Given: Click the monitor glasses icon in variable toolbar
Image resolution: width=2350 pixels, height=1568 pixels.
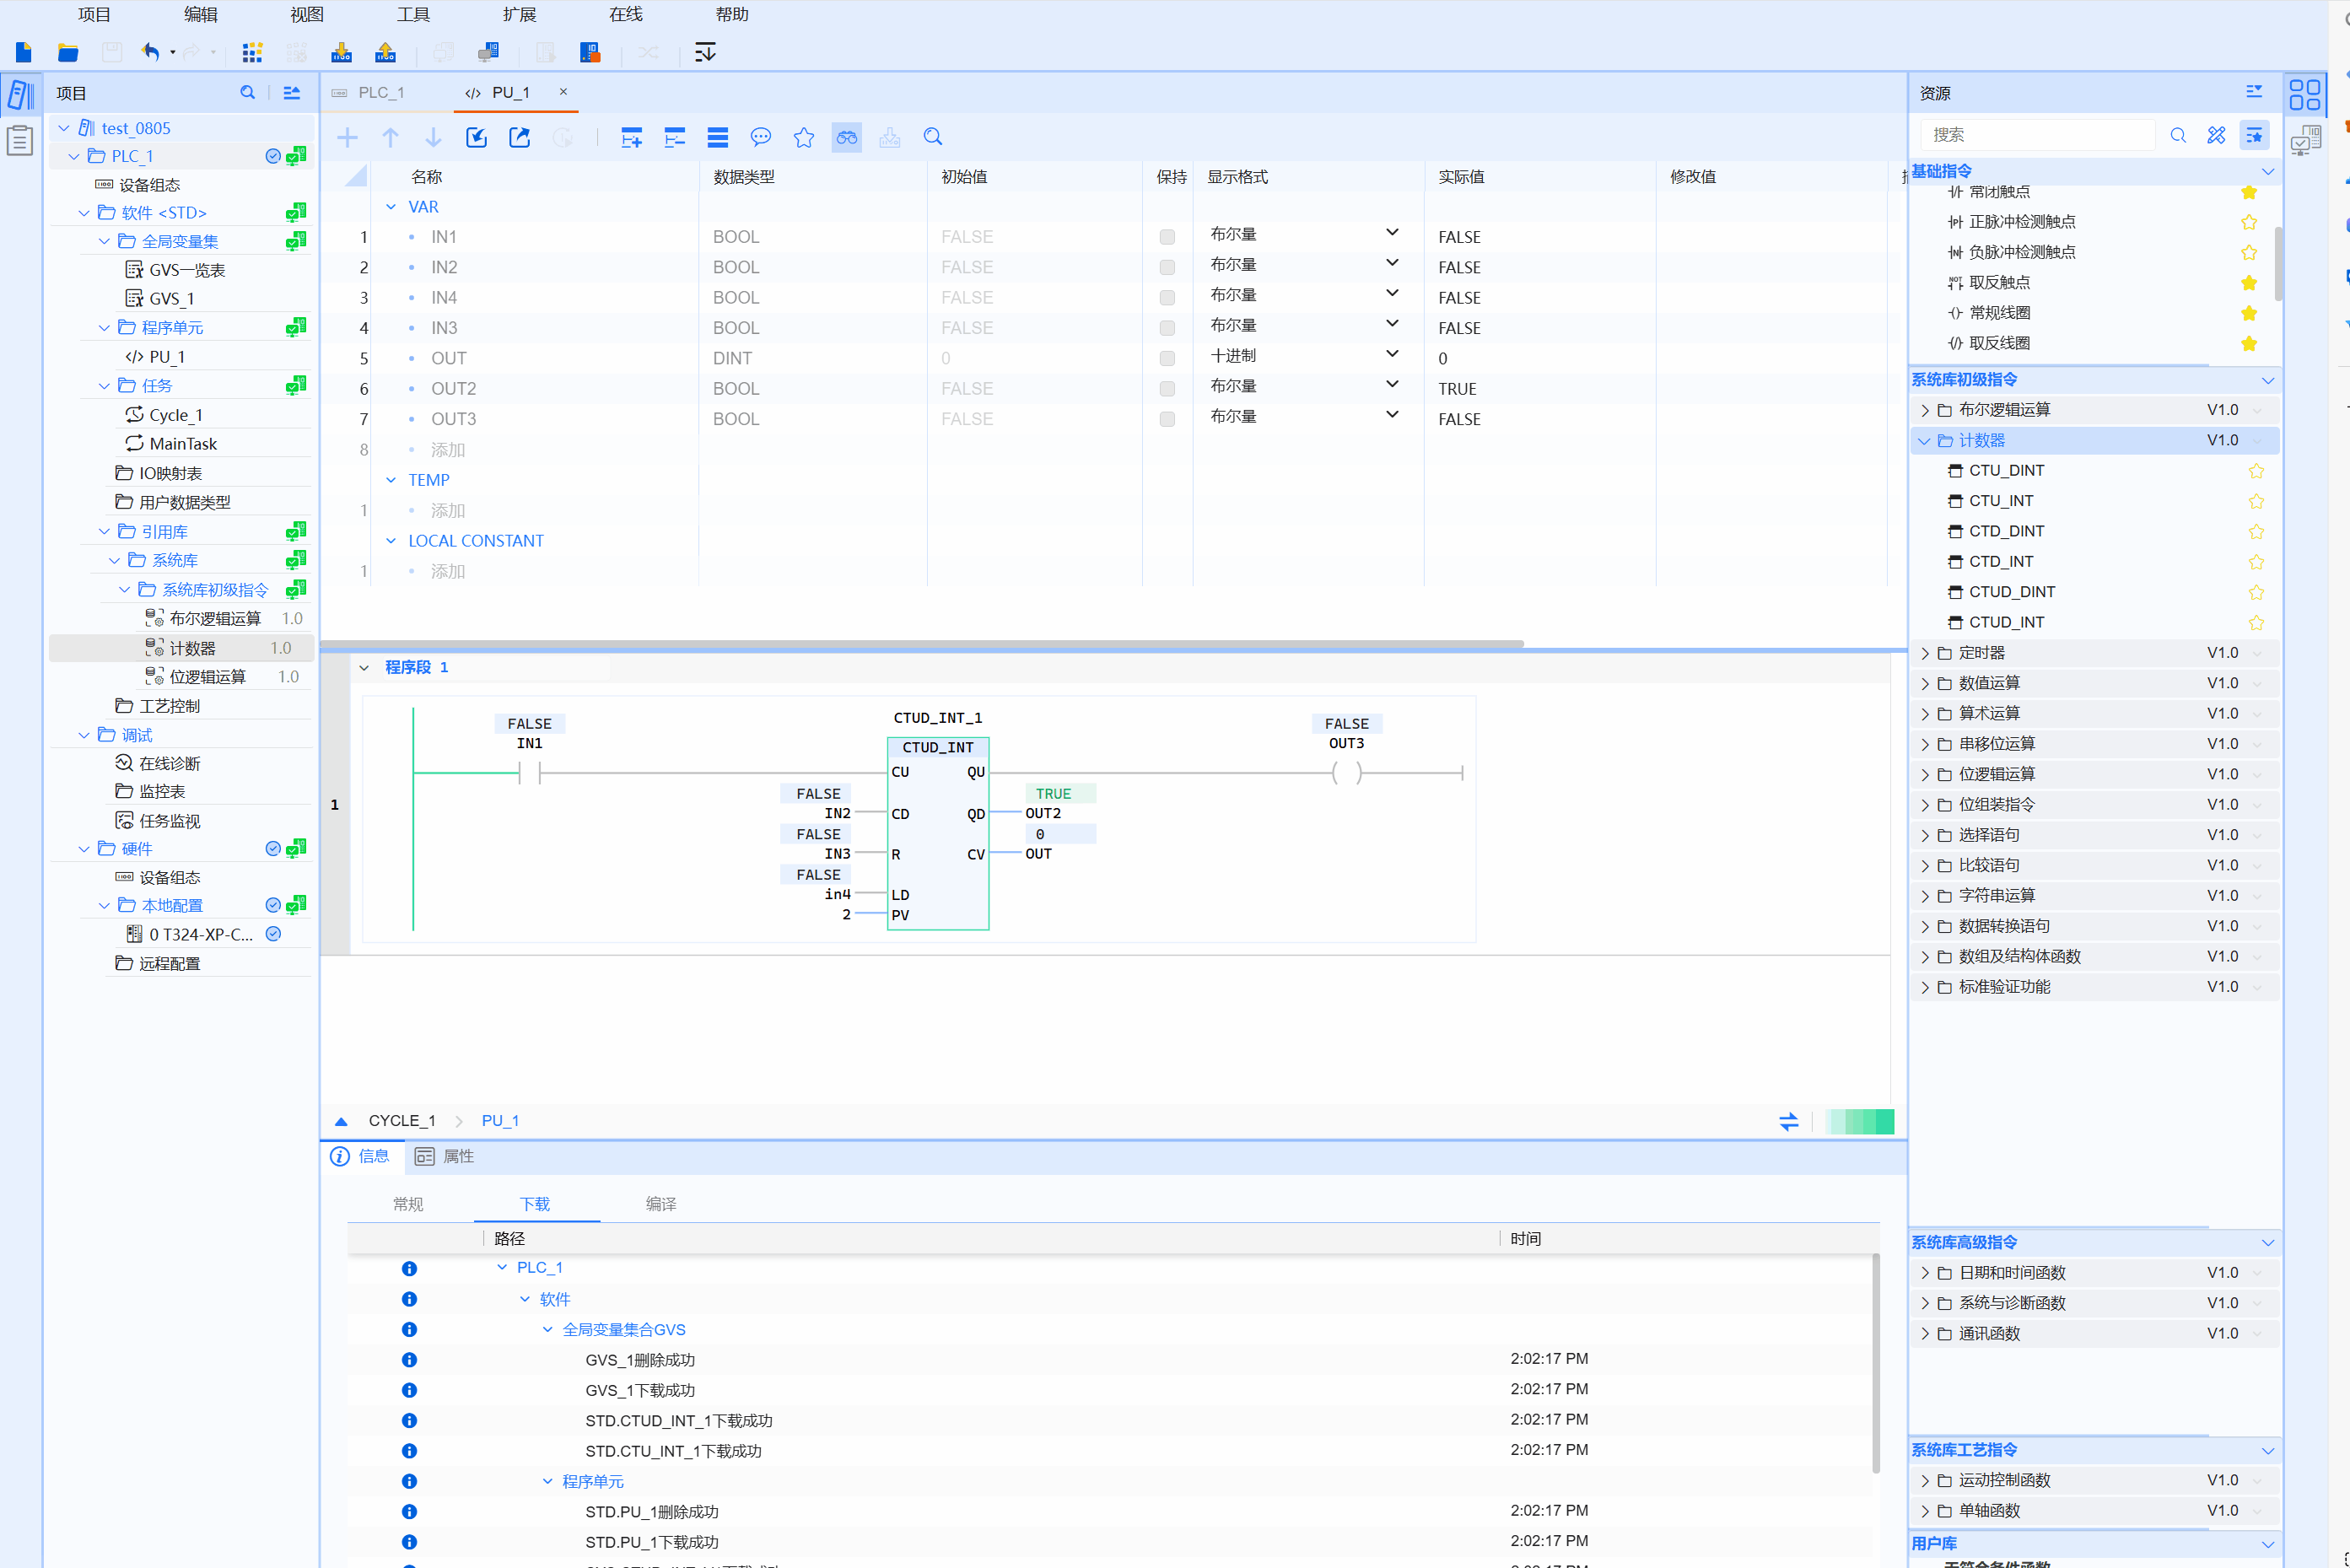Looking at the screenshot, I should 846,138.
